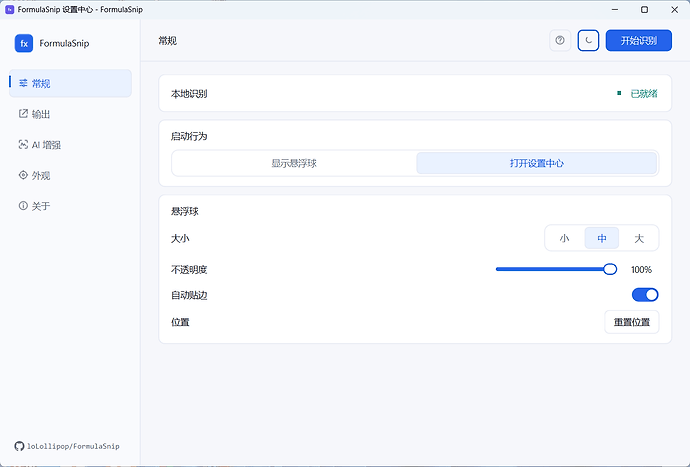Click the 输出 export icon in sidebar
The image size is (690, 467).
pos(23,114)
